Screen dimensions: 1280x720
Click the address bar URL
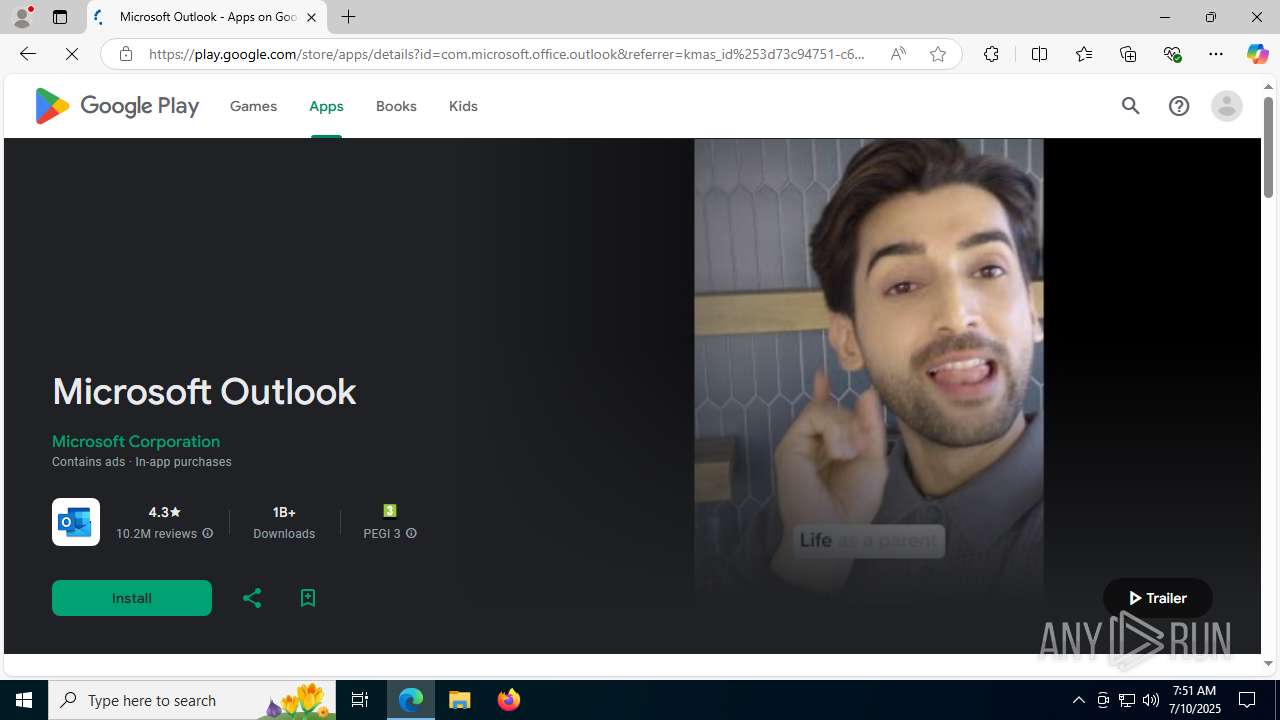click(x=507, y=54)
